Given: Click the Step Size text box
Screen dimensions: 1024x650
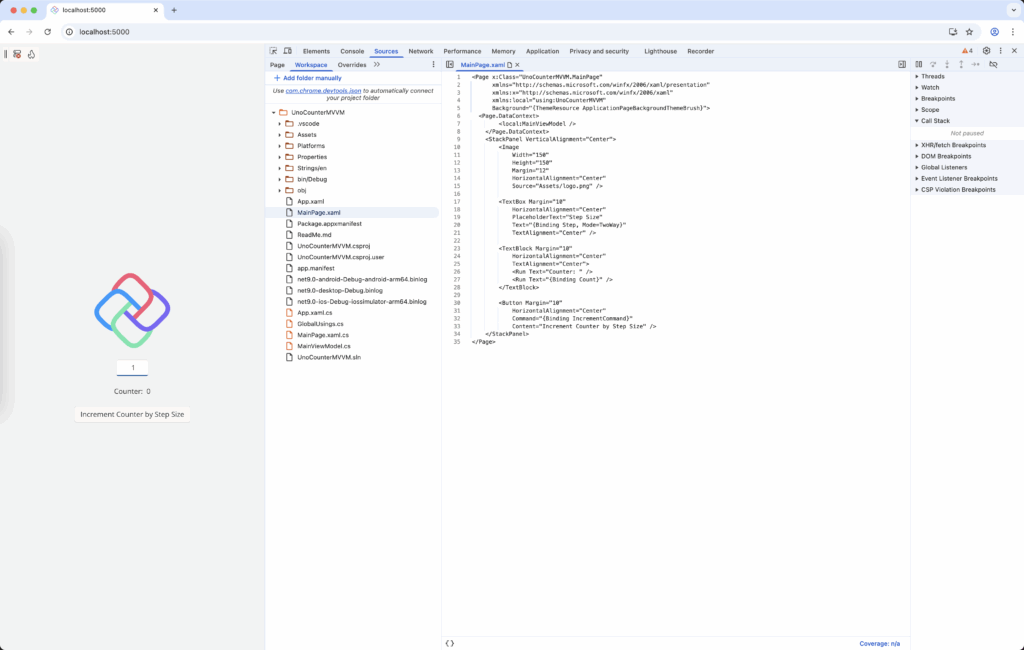Looking at the screenshot, I should (x=132, y=368).
